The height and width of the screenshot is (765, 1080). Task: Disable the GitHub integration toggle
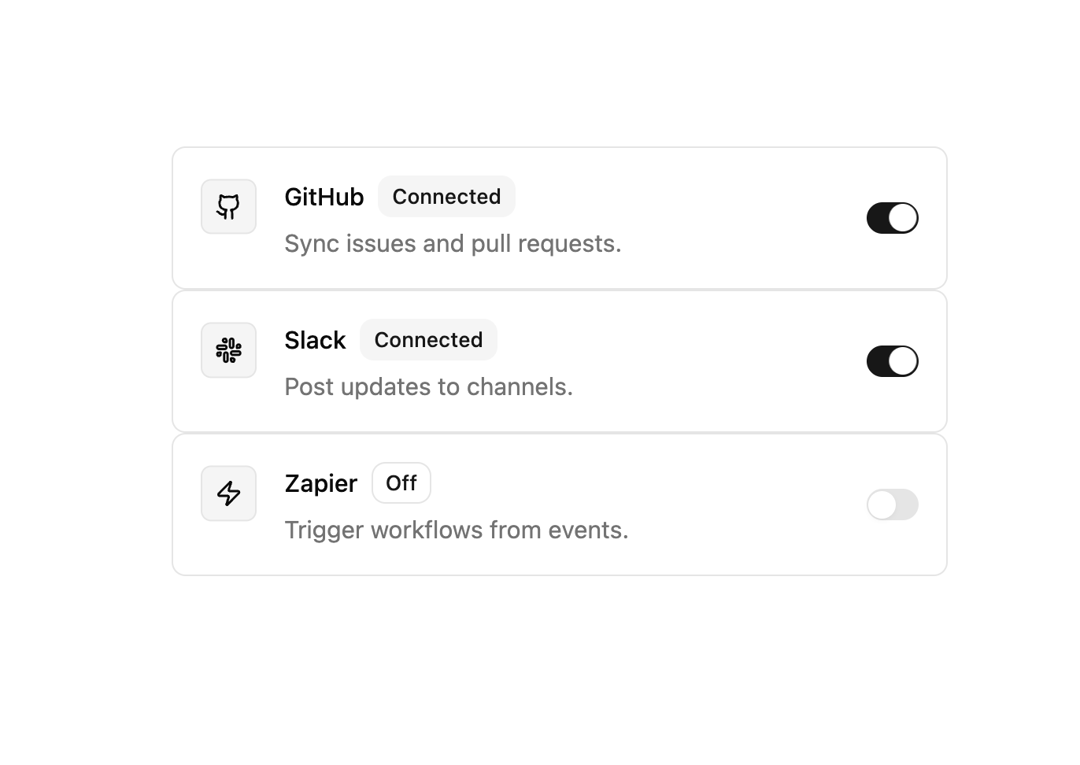click(892, 218)
